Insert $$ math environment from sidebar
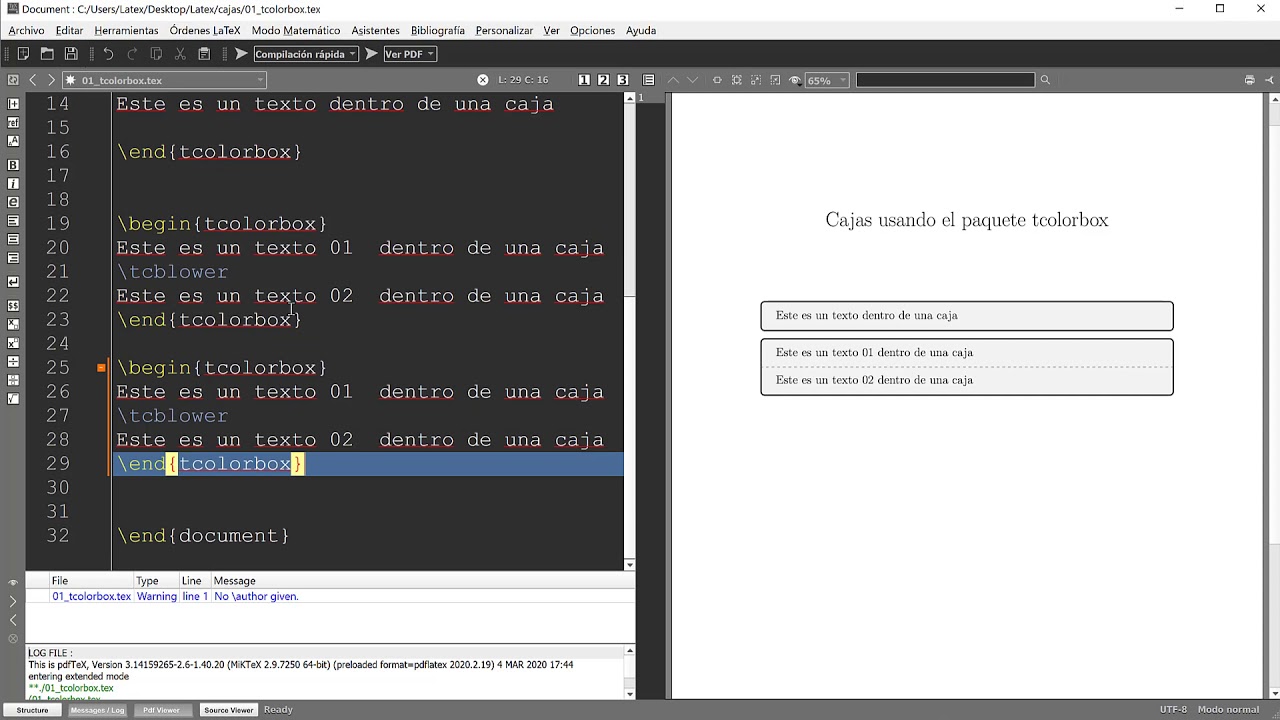 coord(13,305)
